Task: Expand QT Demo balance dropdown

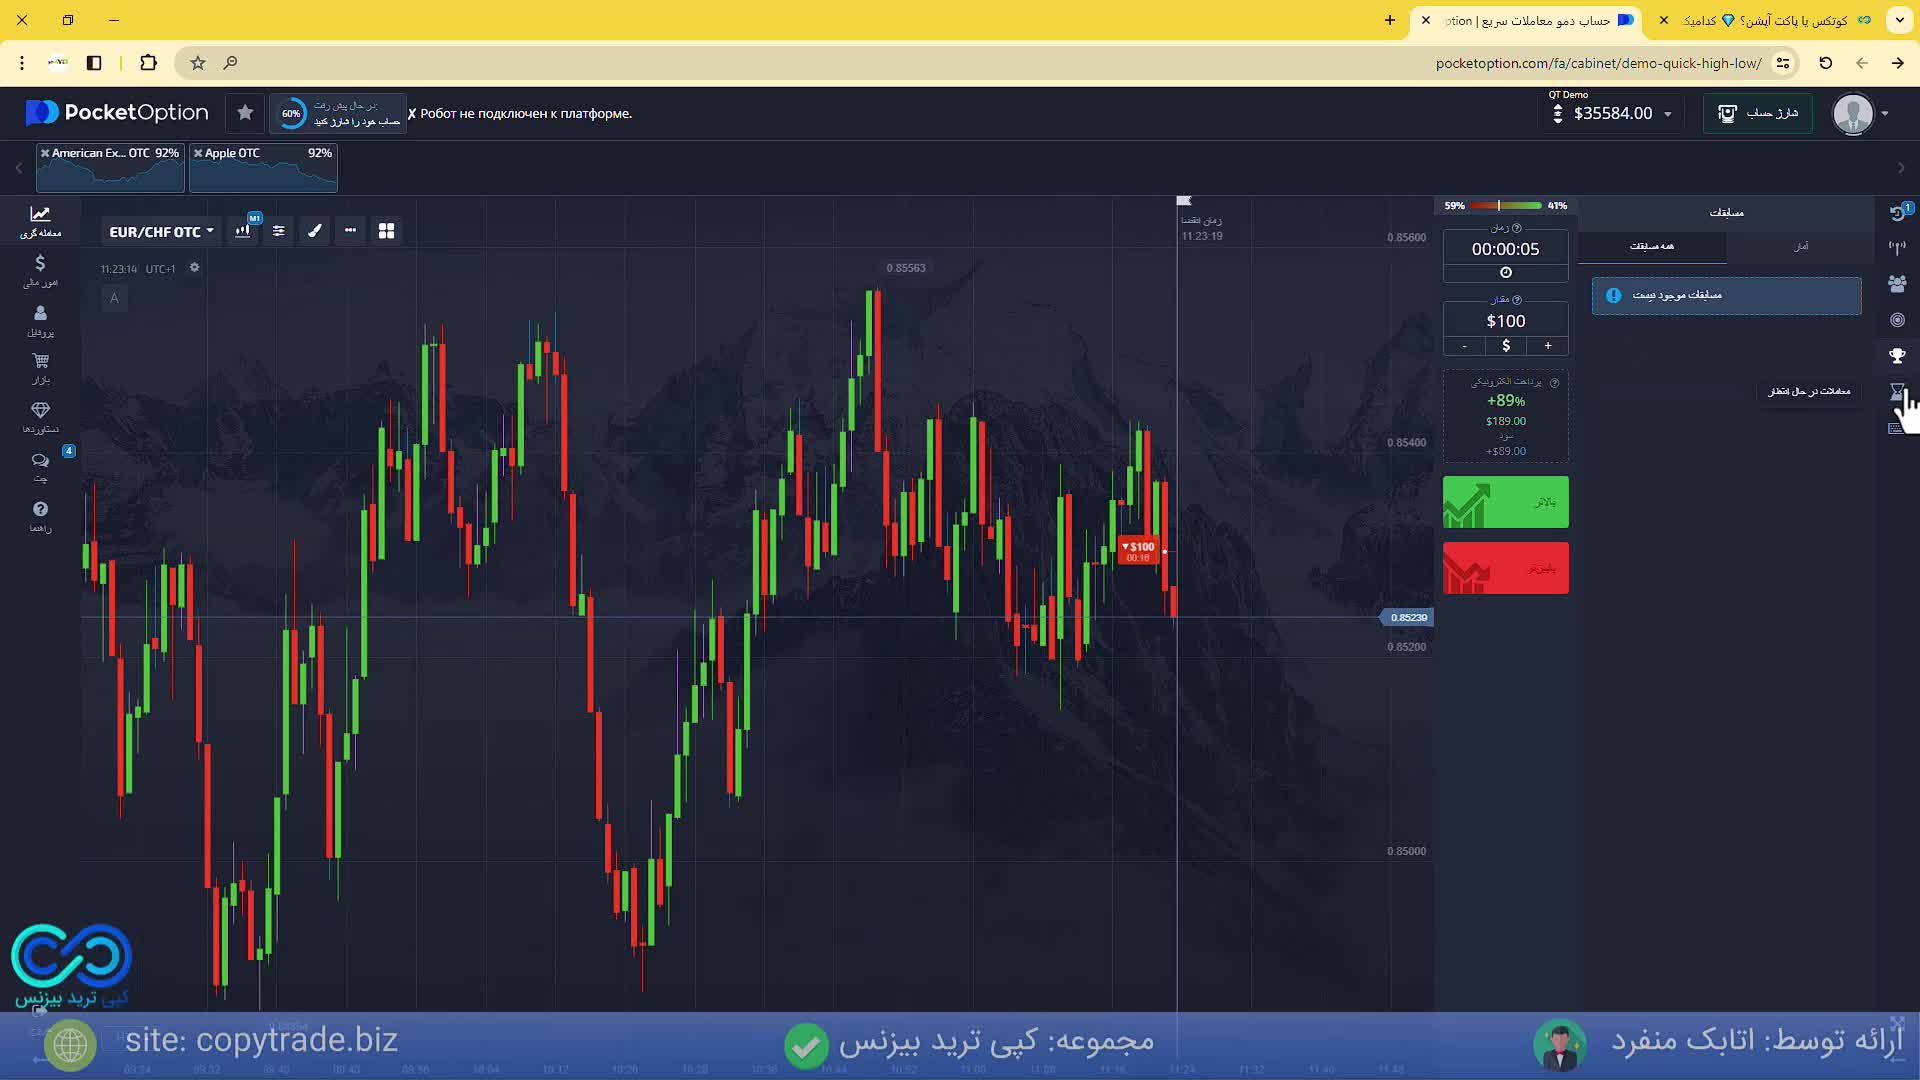Action: 1667,114
